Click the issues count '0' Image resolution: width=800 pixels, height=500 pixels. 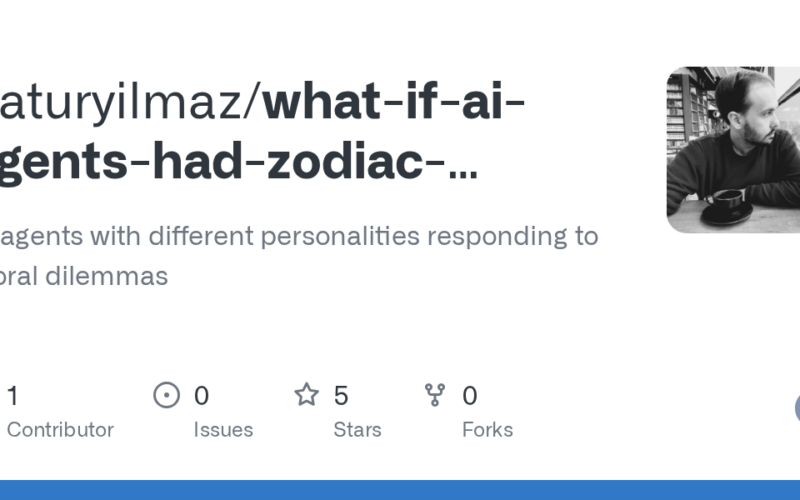tap(201, 396)
